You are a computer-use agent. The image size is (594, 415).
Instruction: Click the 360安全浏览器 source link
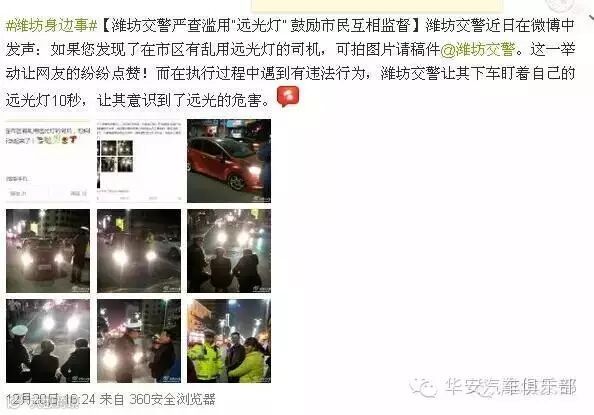[172, 399]
